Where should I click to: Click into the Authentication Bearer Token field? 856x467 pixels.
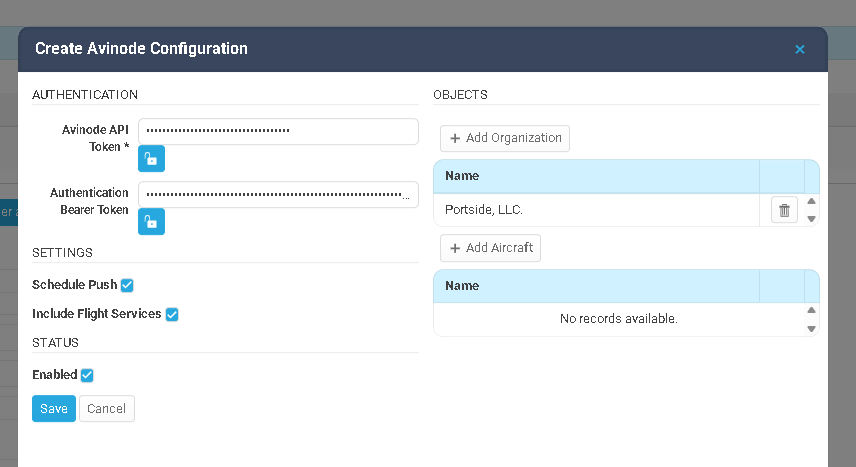point(278,194)
